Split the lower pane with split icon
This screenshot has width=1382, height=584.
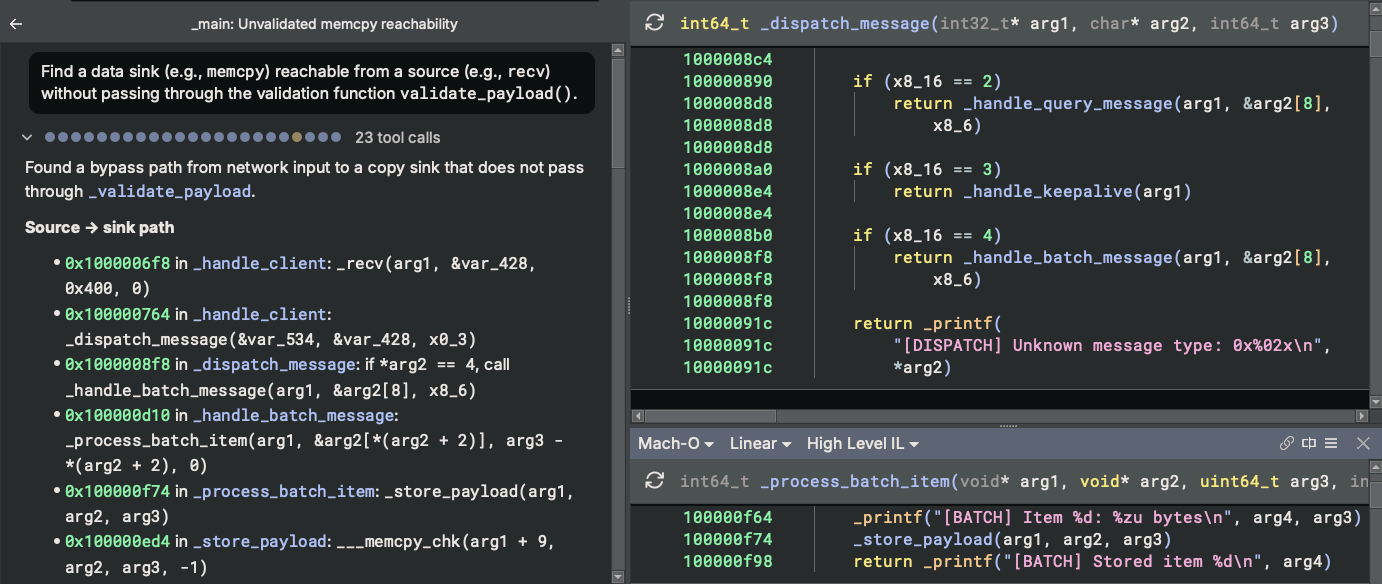click(1309, 443)
